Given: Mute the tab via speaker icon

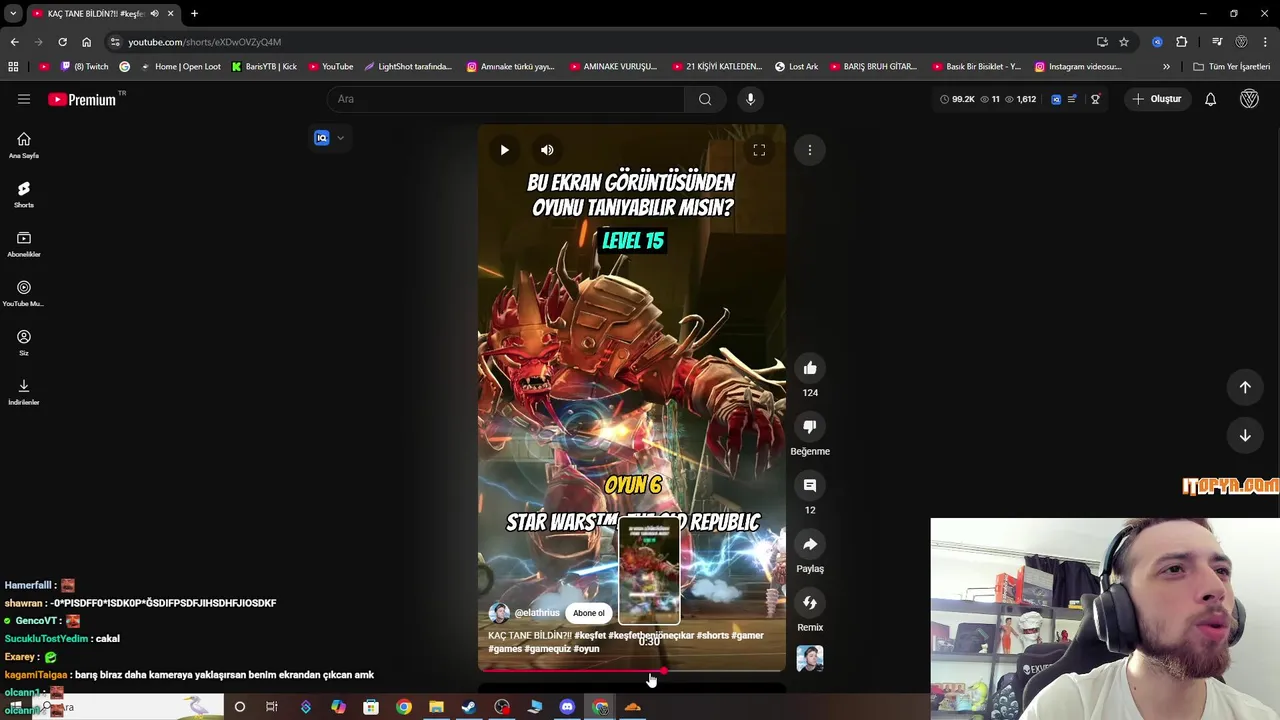Looking at the screenshot, I should click(x=154, y=14).
